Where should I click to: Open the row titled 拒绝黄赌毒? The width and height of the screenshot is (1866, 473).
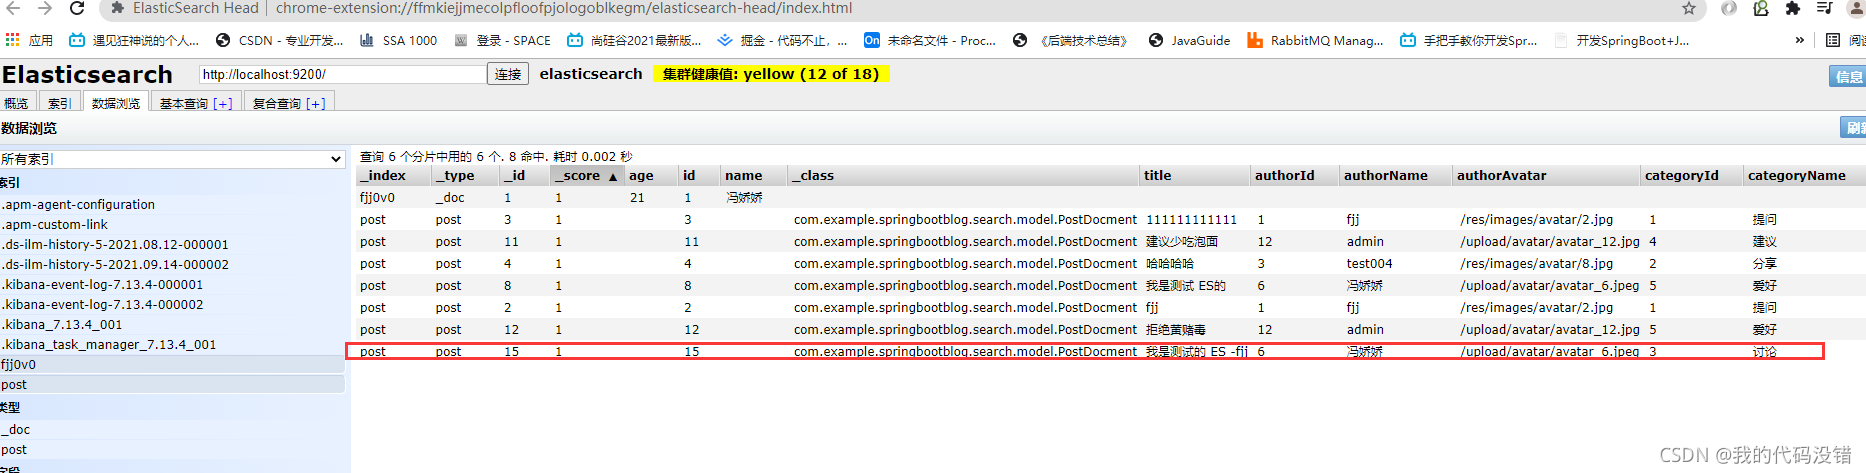[x=1110, y=329]
